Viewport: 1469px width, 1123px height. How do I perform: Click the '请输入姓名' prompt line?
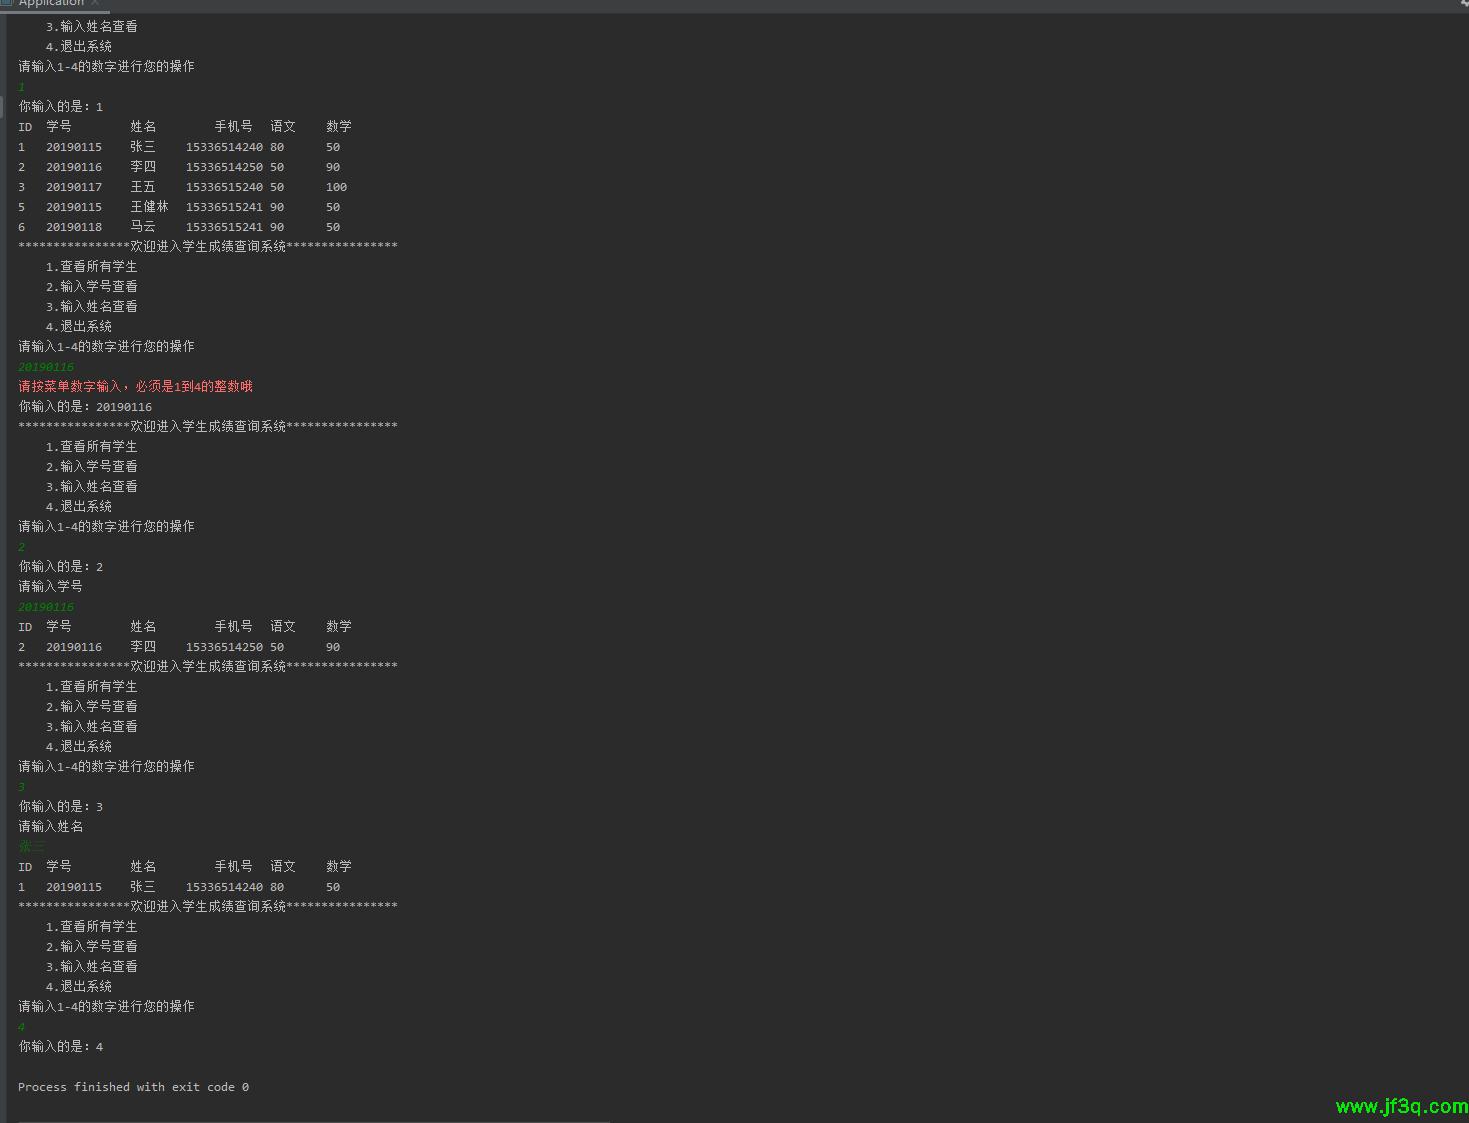tap(50, 827)
